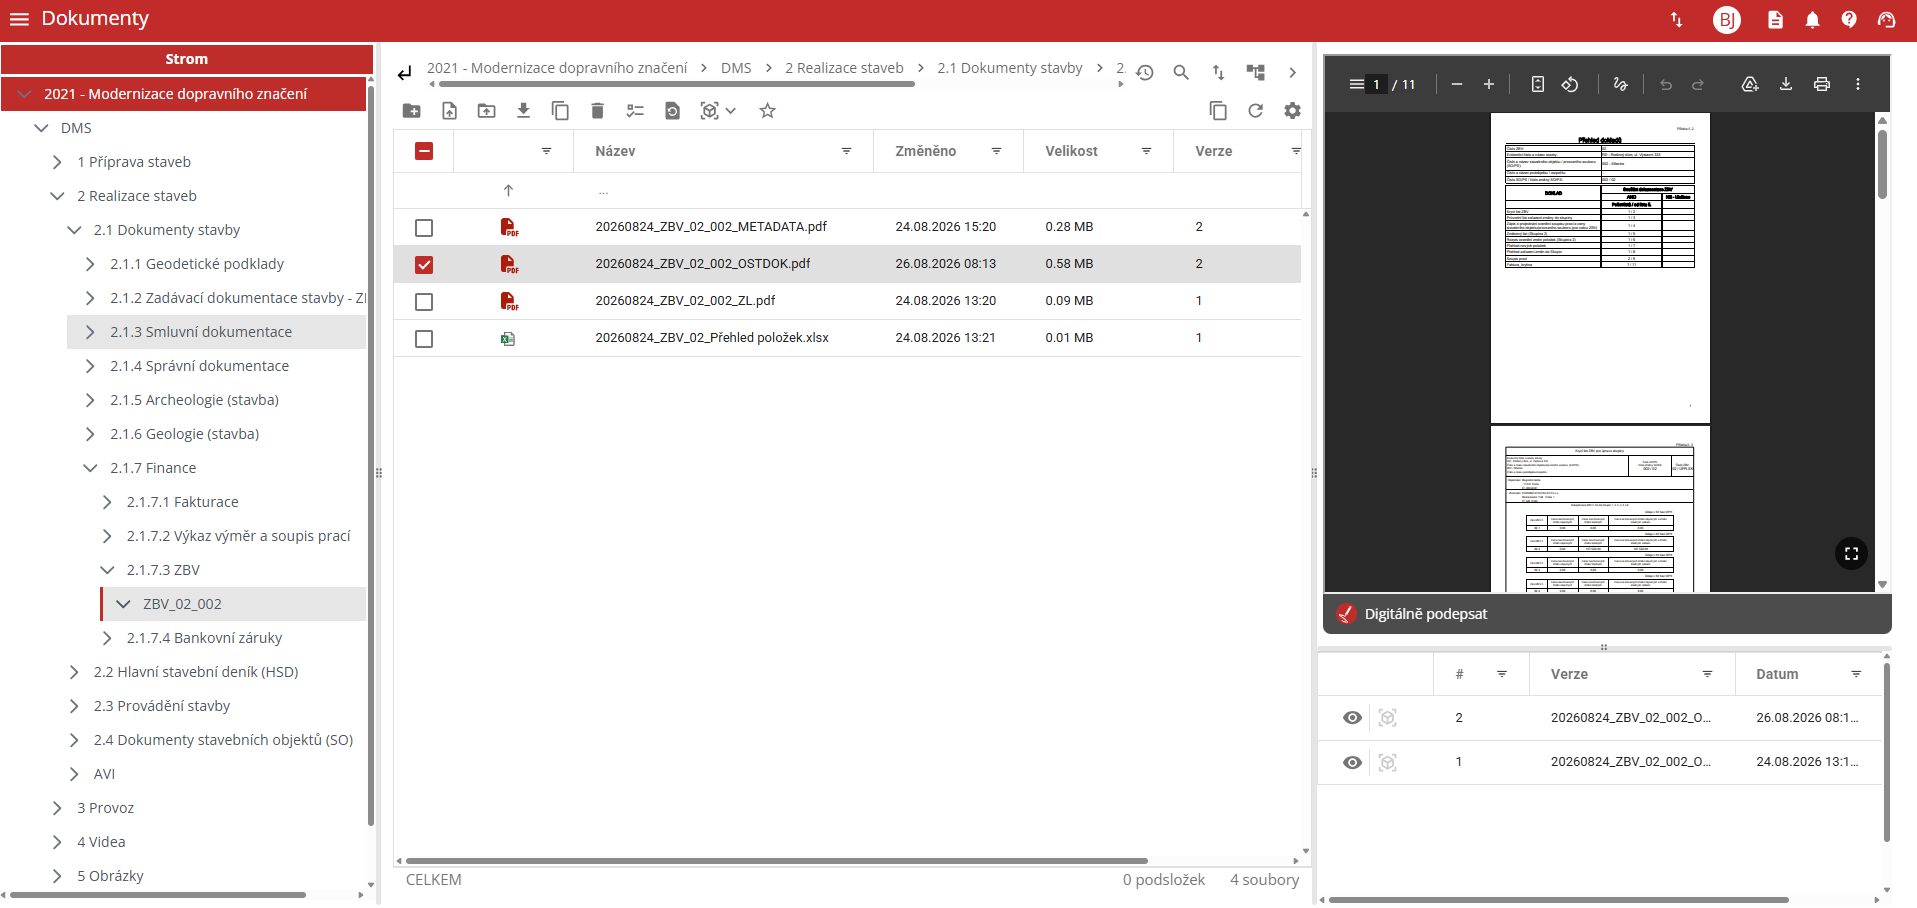Screen dimensions: 1917x908
Task: Open the 4 Videa tree item
Action: [x=101, y=842]
